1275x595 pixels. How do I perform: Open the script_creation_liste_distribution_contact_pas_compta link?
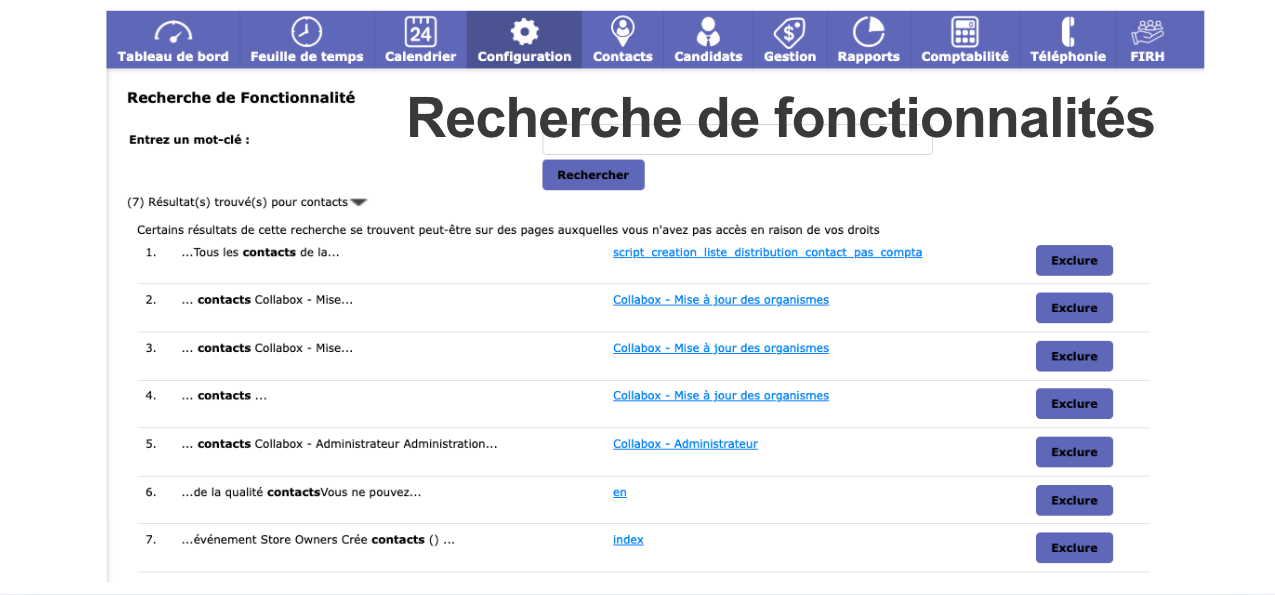(767, 253)
